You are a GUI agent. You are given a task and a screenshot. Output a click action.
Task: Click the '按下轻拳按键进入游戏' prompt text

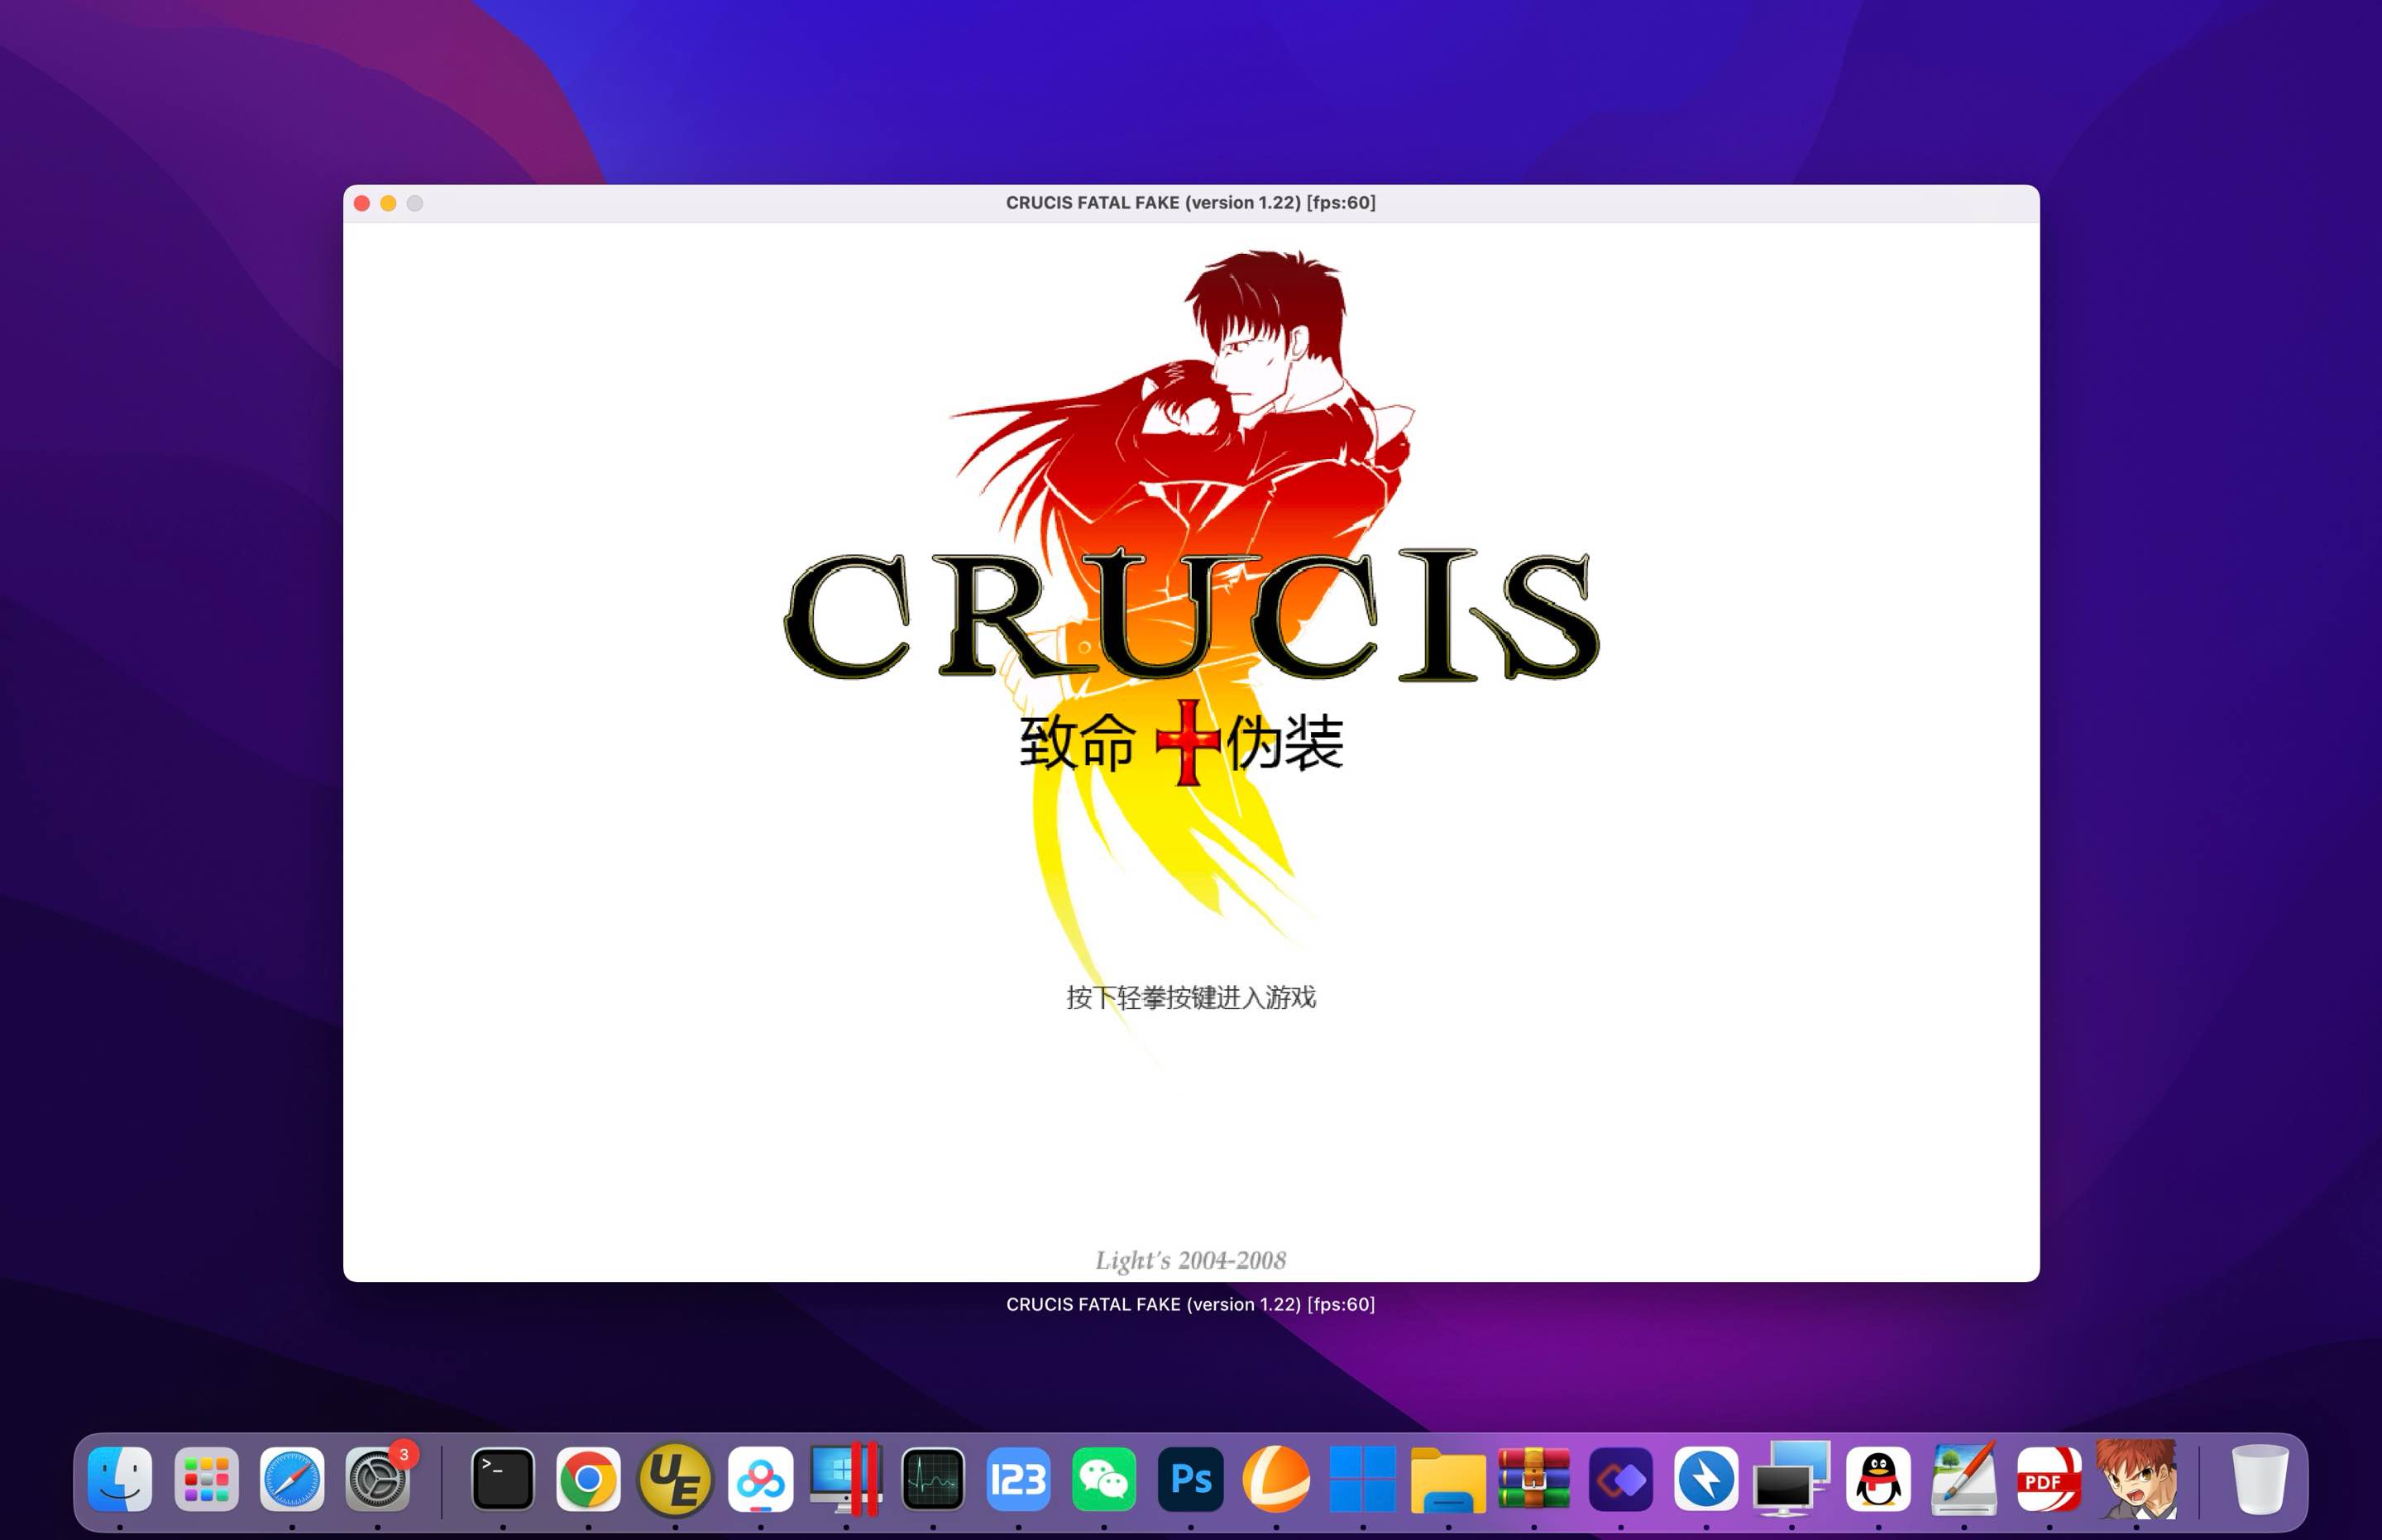point(1191,997)
